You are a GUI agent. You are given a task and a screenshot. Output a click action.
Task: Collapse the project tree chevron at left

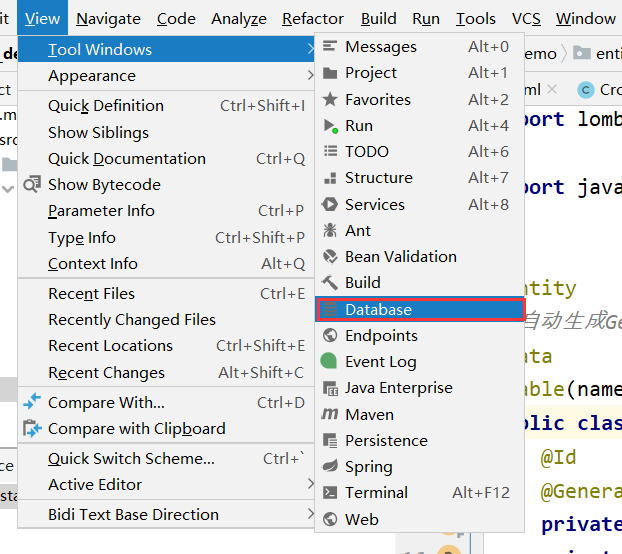[8, 189]
